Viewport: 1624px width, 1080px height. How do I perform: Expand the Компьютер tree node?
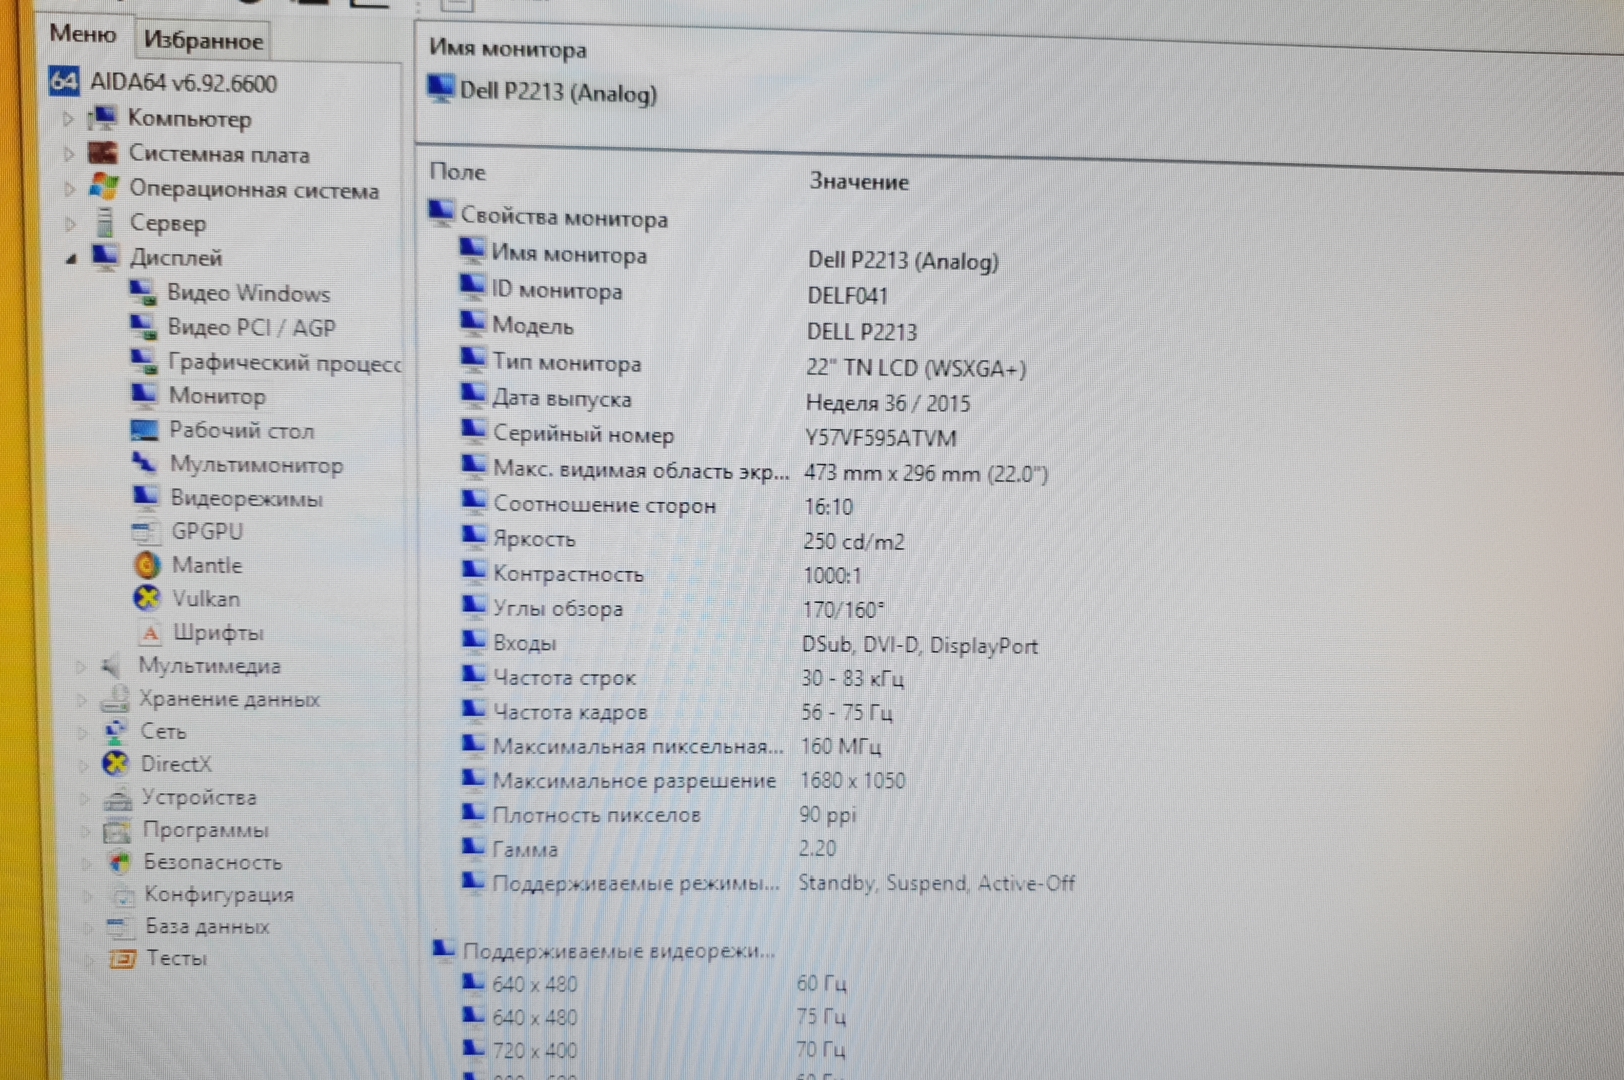(x=68, y=119)
